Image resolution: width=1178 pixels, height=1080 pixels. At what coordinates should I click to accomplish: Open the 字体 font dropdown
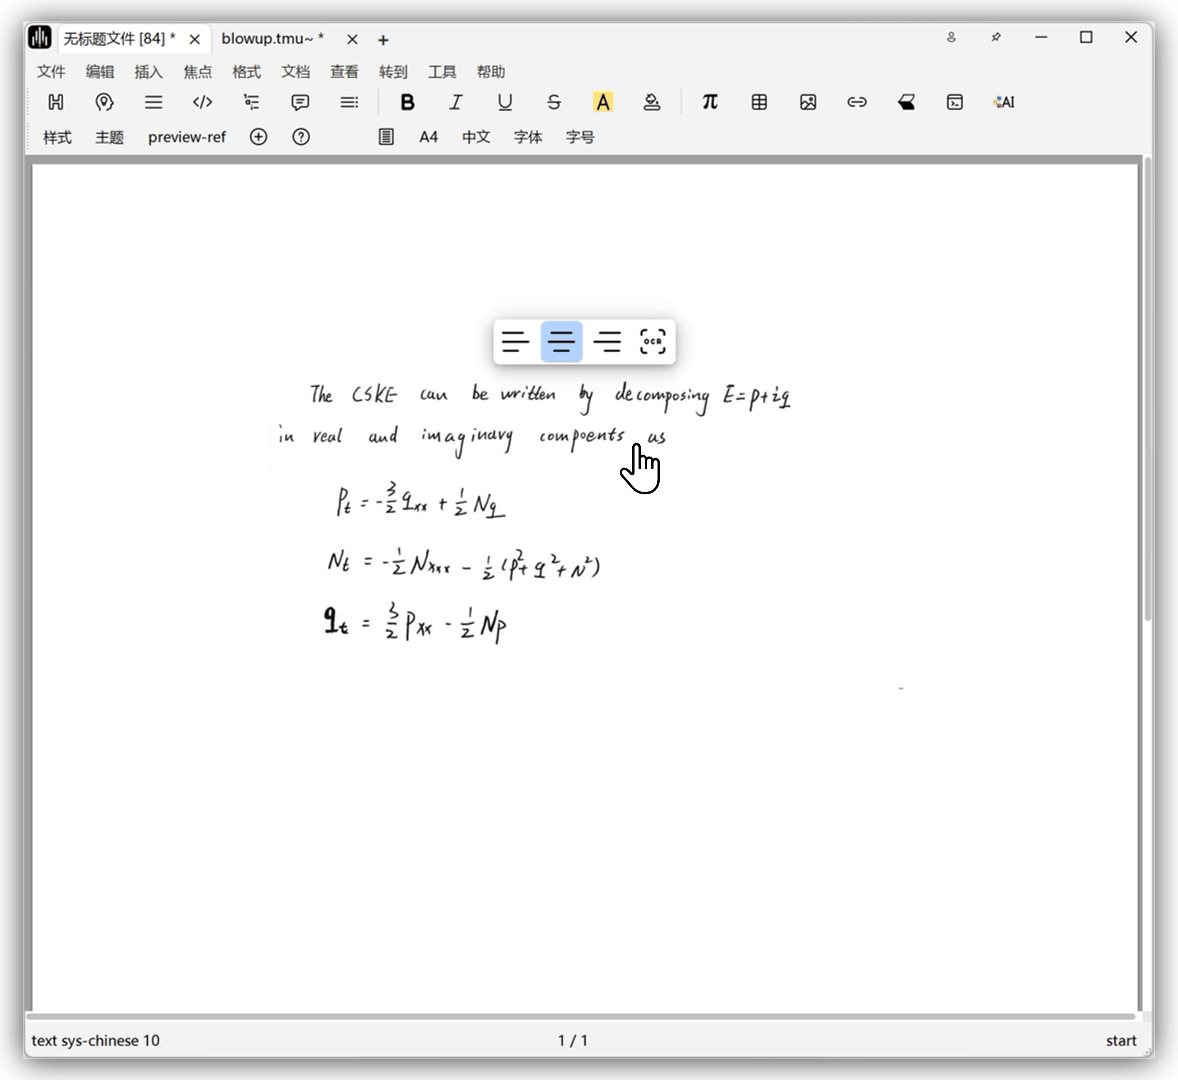coord(528,137)
